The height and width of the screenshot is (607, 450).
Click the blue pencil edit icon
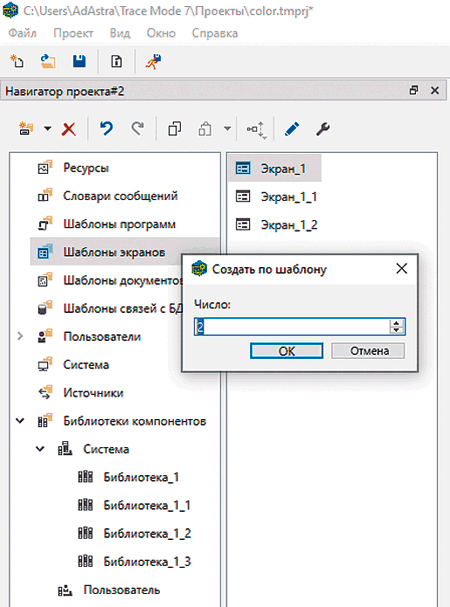click(x=292, y=129)
